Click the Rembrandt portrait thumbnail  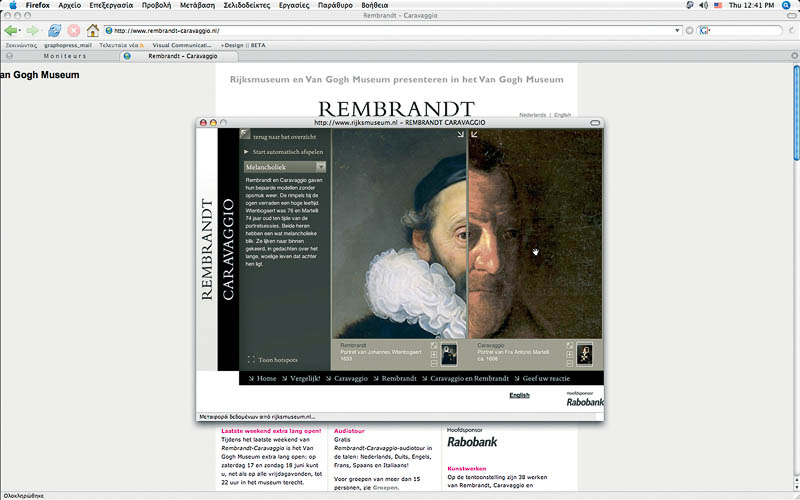pyautogui.click(x=449, y=355)
